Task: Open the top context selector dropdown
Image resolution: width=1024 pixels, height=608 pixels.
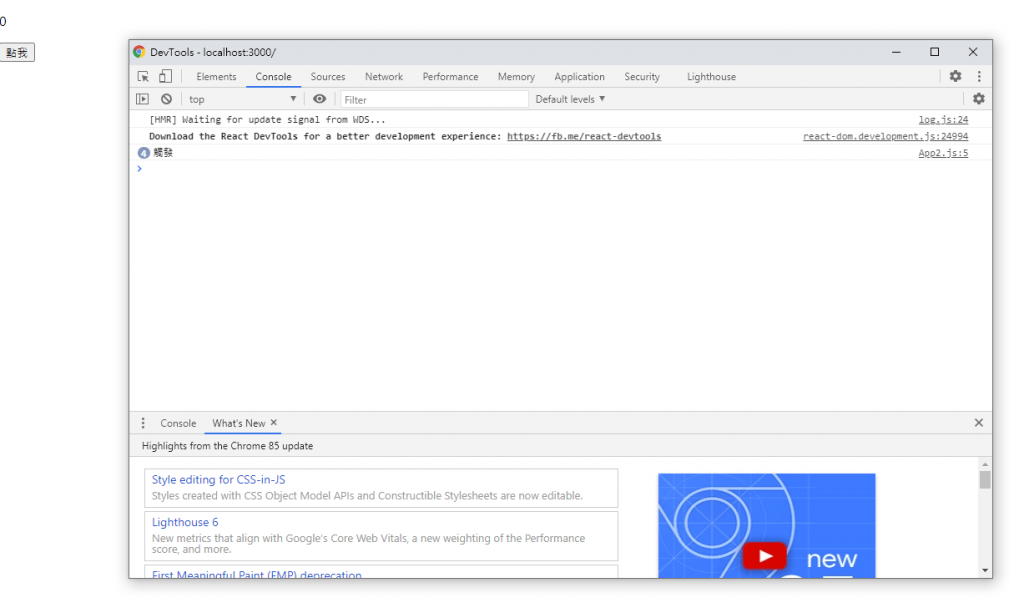Action: pyautogui.click(x=242, y=99)
